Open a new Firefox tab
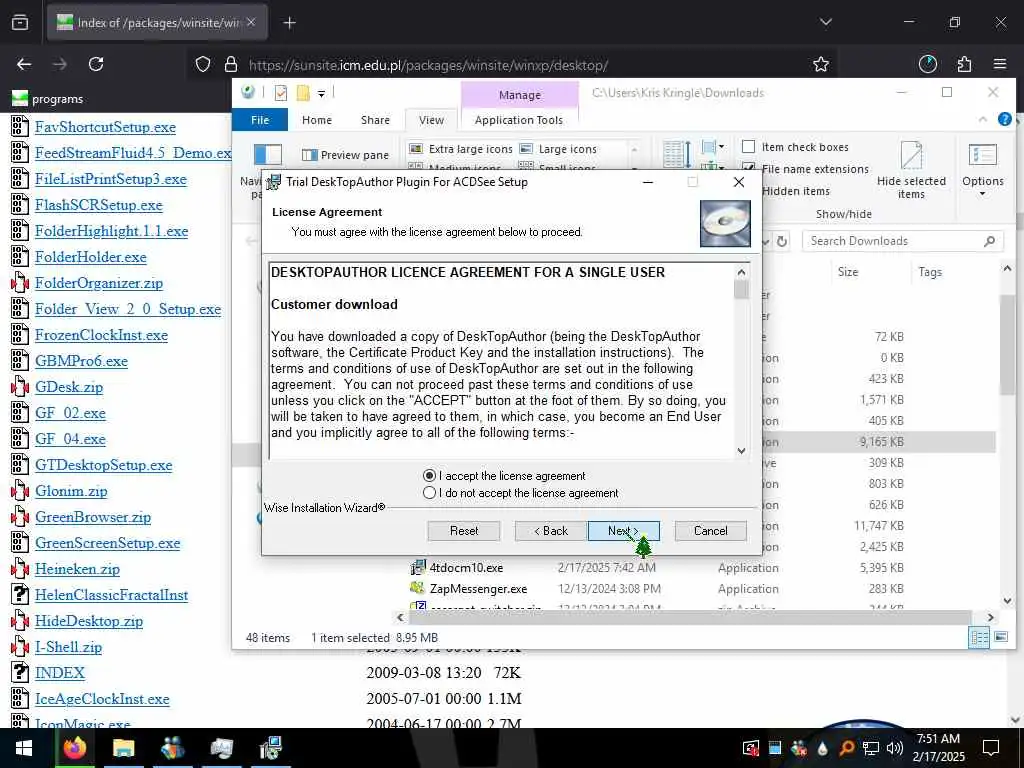The height and width of the screenshot is (768, 1024). (290, 23)
